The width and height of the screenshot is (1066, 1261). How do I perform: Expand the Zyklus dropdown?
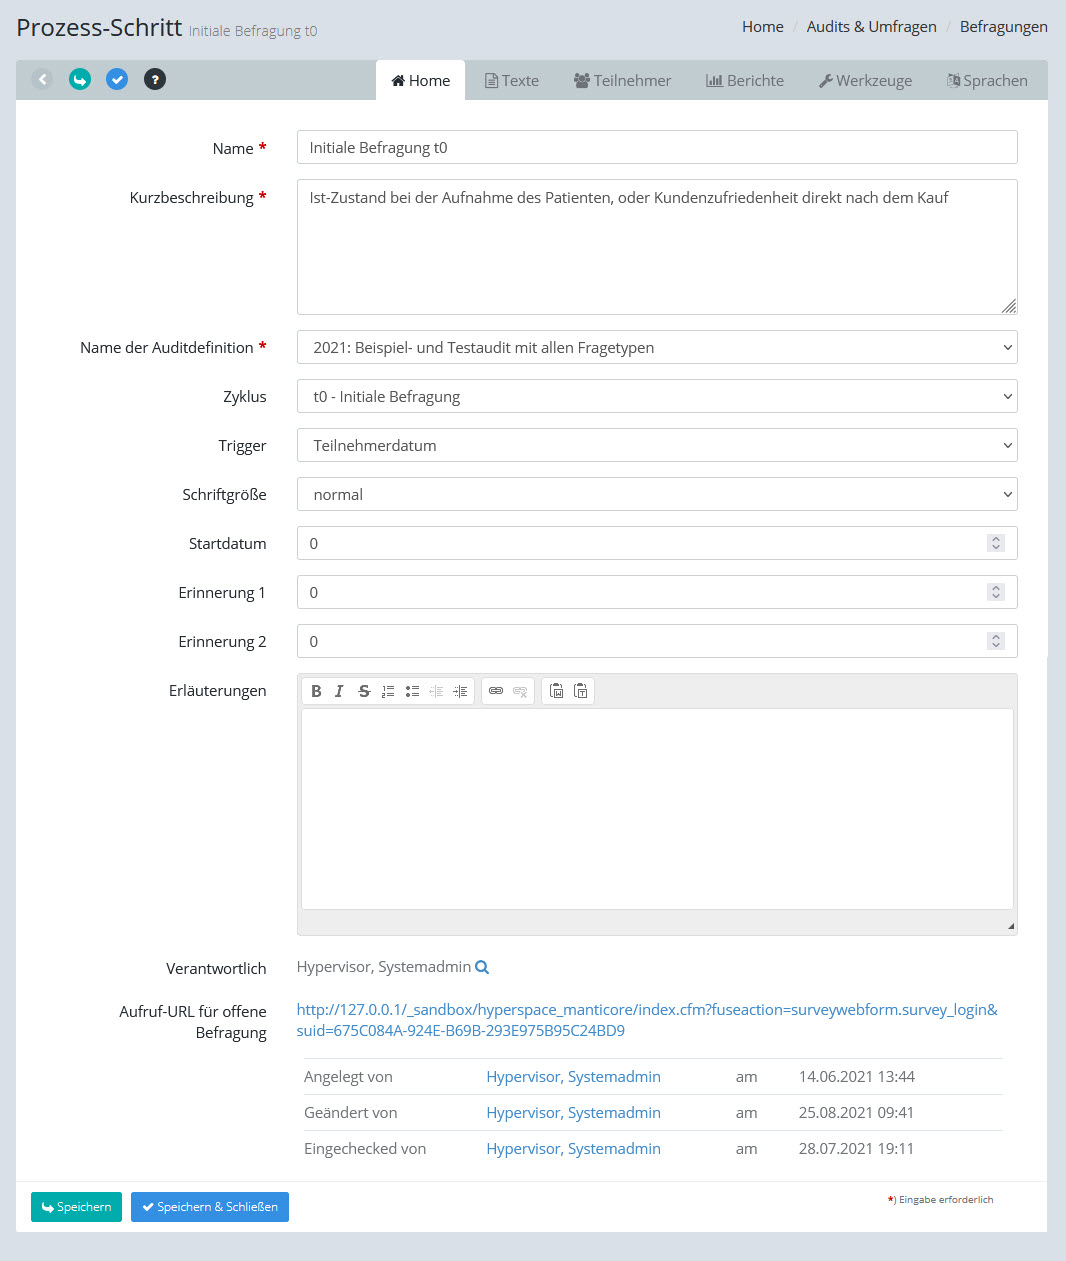pyautogui.click(x=657, y=396)
